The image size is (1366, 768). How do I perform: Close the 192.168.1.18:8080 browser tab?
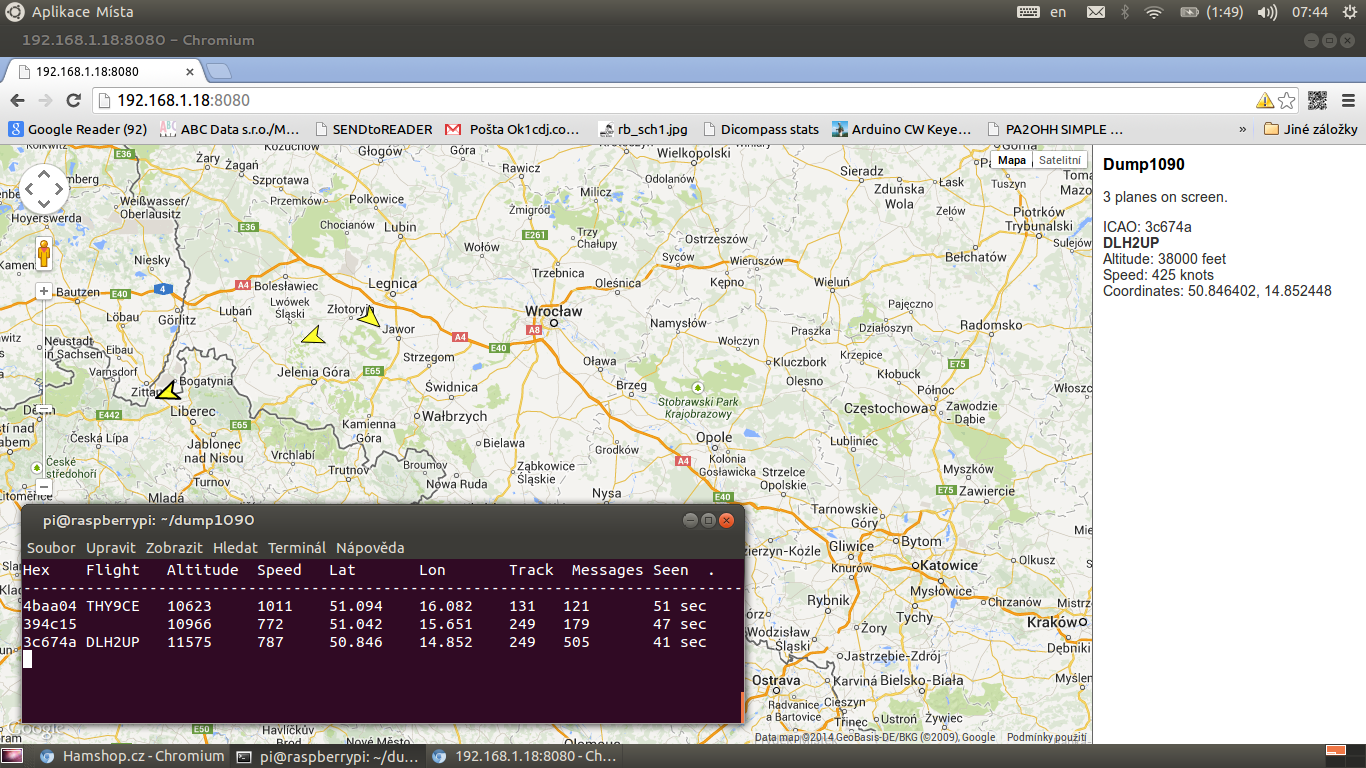click(190, 72)
